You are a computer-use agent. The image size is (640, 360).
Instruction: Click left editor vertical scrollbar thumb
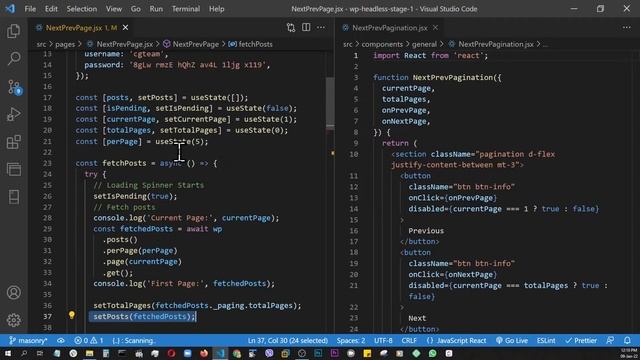(330, 102)
